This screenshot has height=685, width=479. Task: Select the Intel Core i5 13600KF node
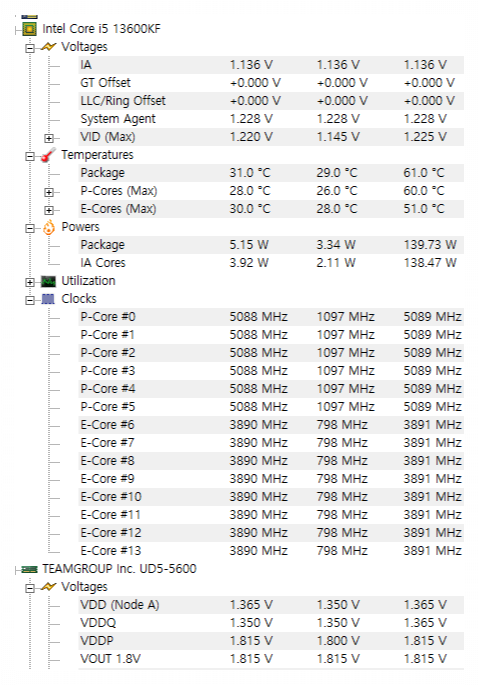(101, 29)
